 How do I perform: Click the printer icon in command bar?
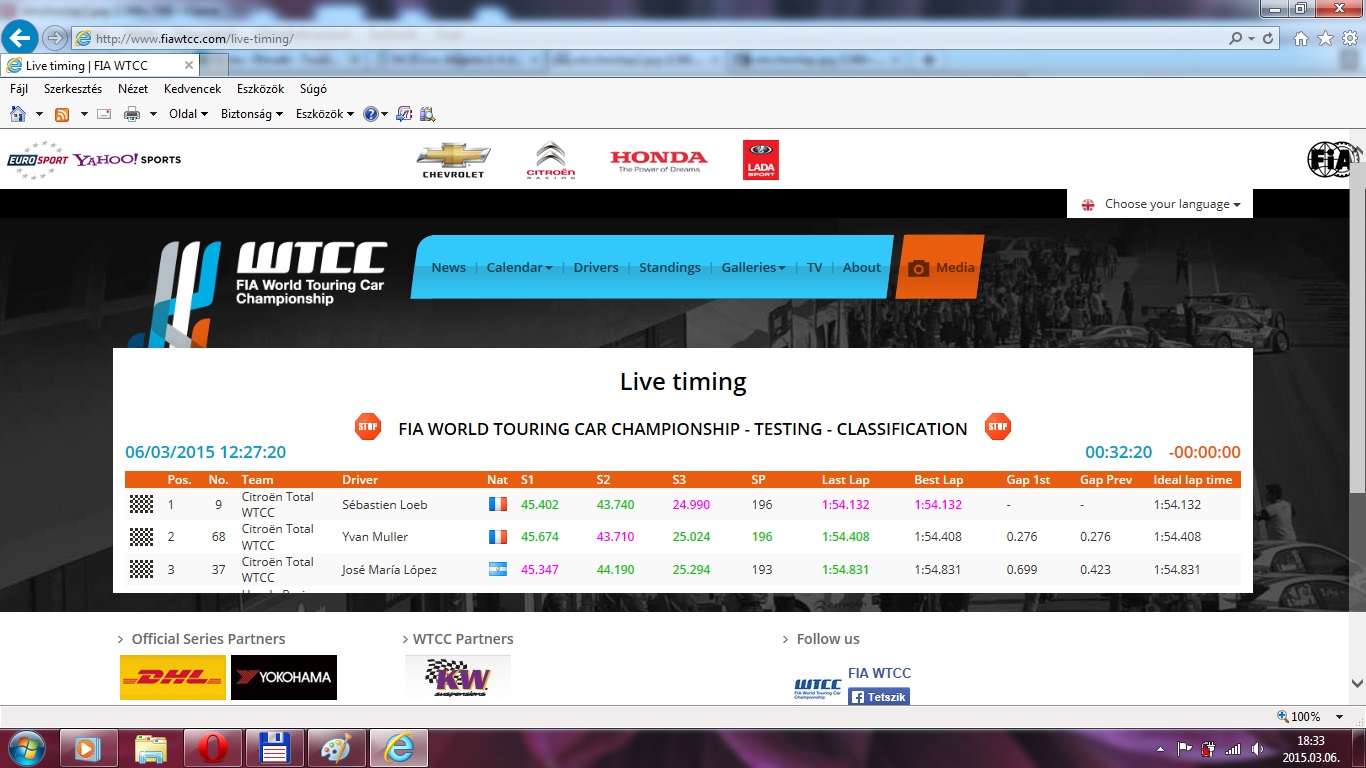coord(131,114)
